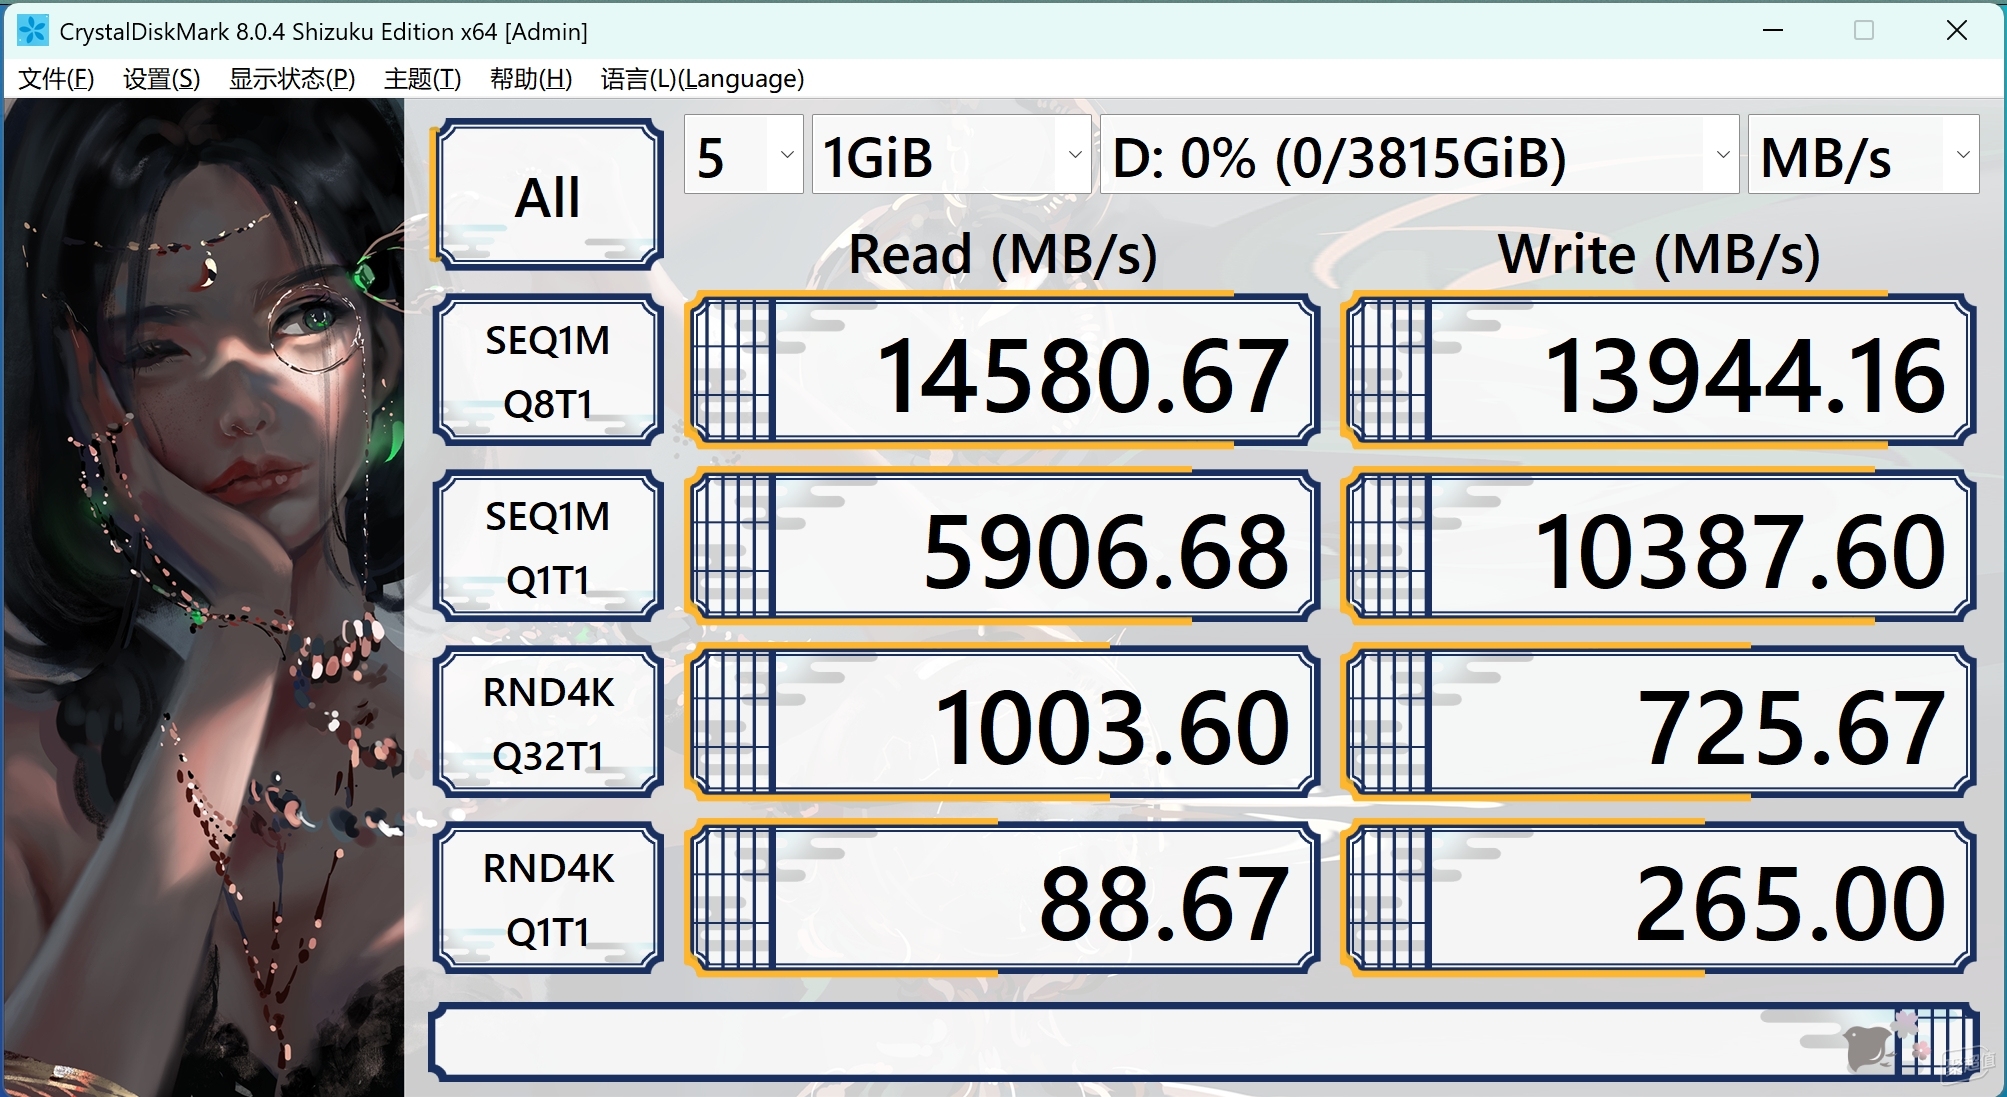The image size is (2007, 1097).
Task: Click the RND4K Q1T1 read value 88.67
Action: tap(1003, 899)
